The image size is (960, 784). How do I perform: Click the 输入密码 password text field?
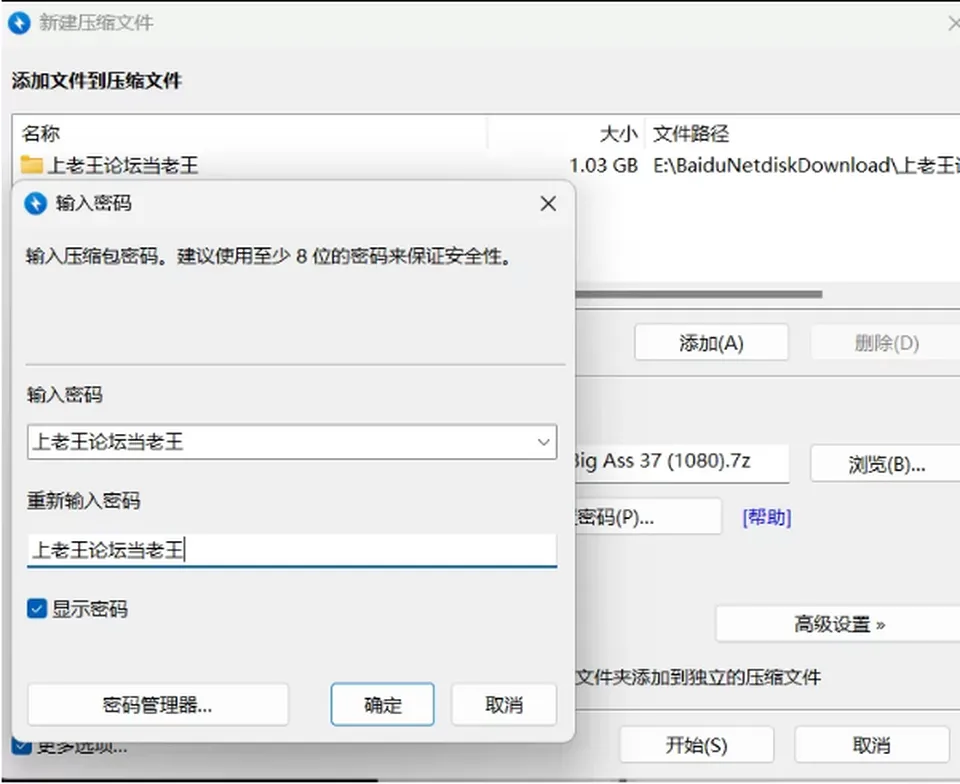pyautogui.click(x=292, y=442)
